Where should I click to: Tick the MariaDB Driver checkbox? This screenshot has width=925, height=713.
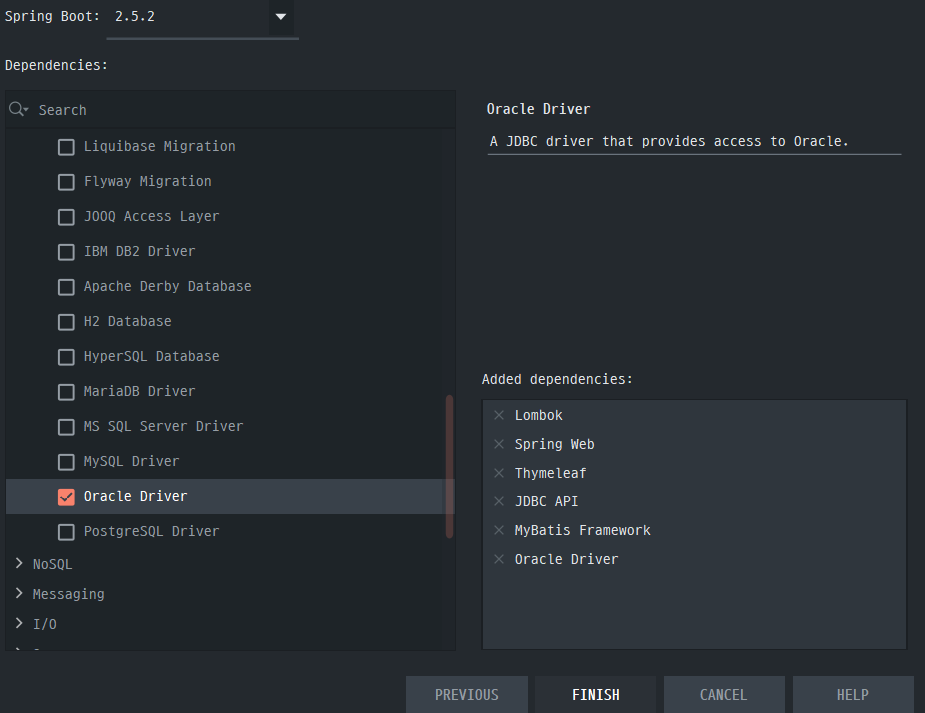pyautogui.click(x=66, y=392)
